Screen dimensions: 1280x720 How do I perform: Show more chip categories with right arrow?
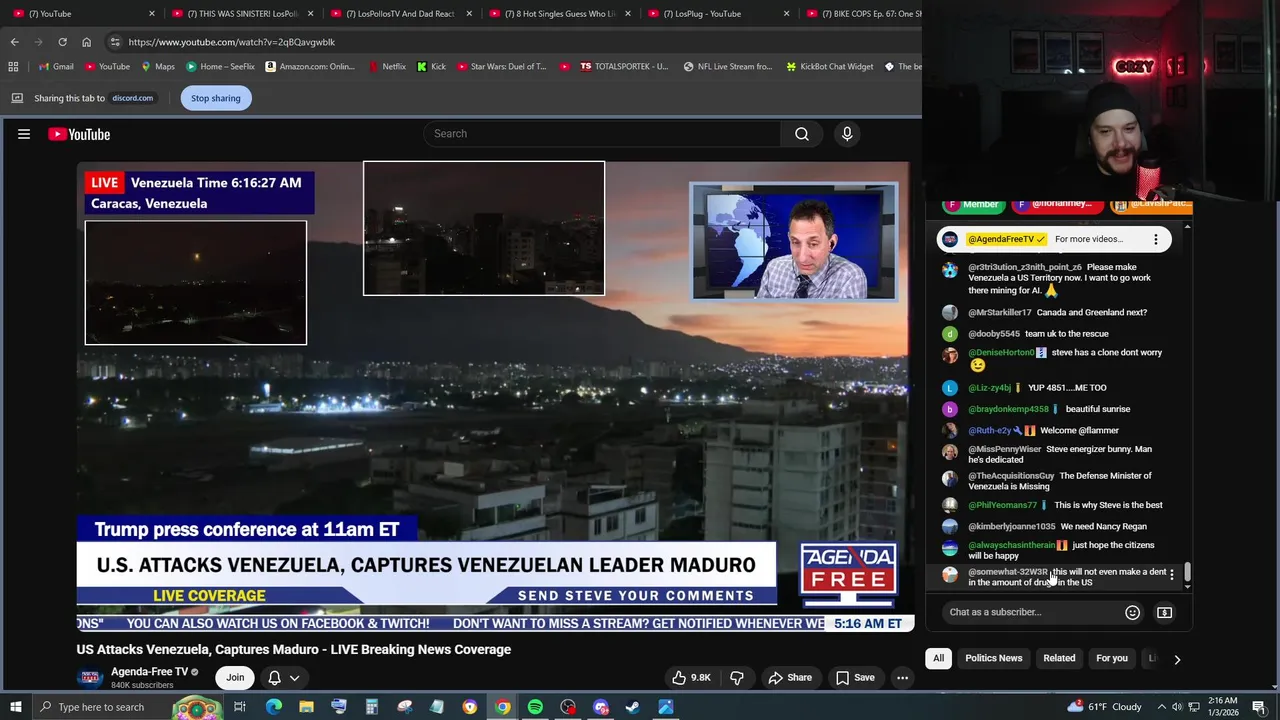coord(1177,659)
